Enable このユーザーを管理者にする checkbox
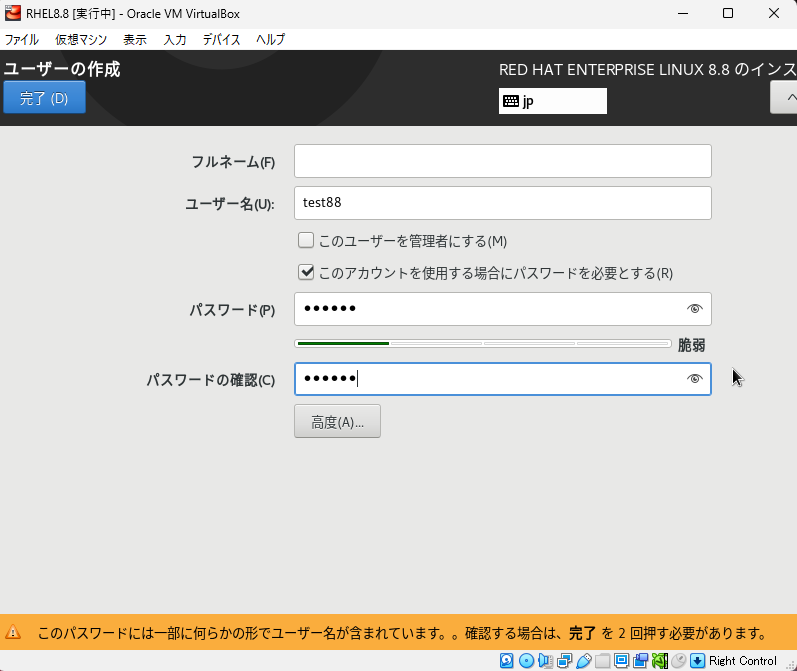The width and height of the screenshot is (797, 671). coord(306,240)
